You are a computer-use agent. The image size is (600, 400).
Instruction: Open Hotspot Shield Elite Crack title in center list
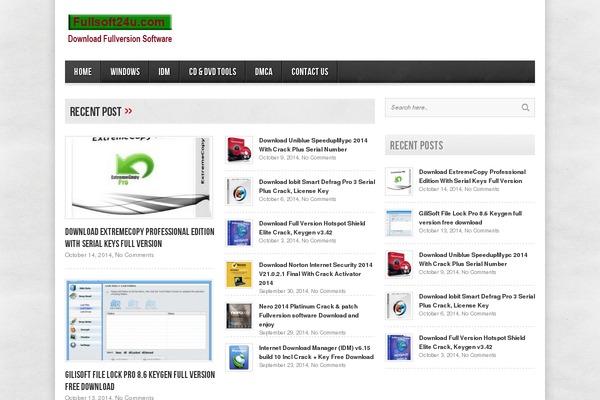(312, 228)
